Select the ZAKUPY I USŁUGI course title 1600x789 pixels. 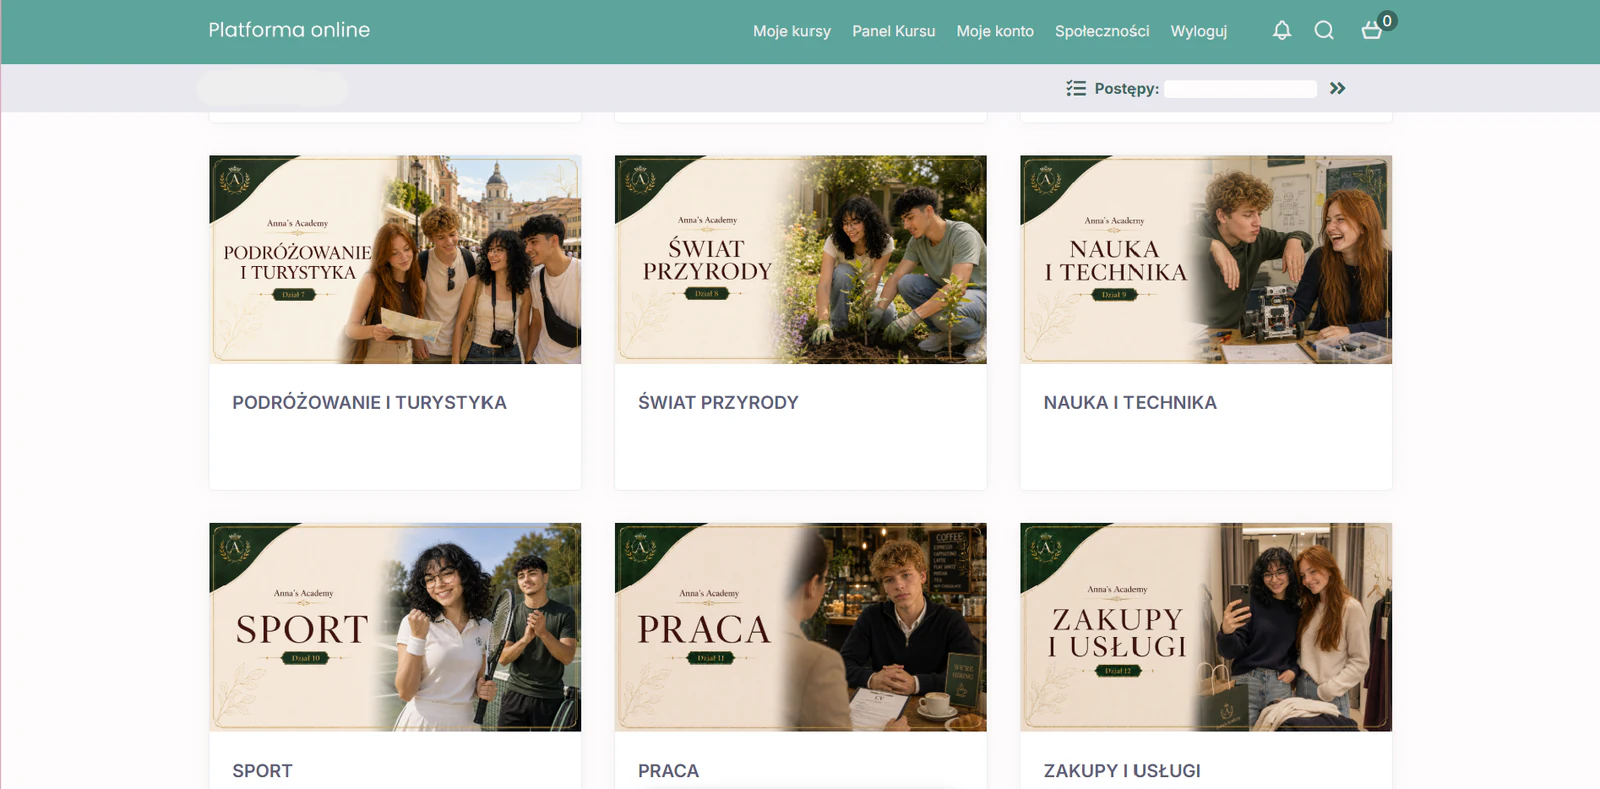pyautogui.click(x=1122, y=771)
